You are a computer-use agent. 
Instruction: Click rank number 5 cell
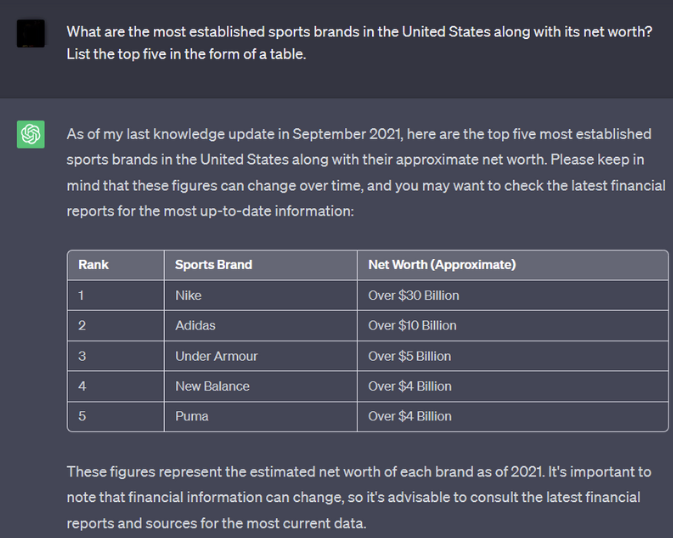pyautogui.click(x=116, y=416)
